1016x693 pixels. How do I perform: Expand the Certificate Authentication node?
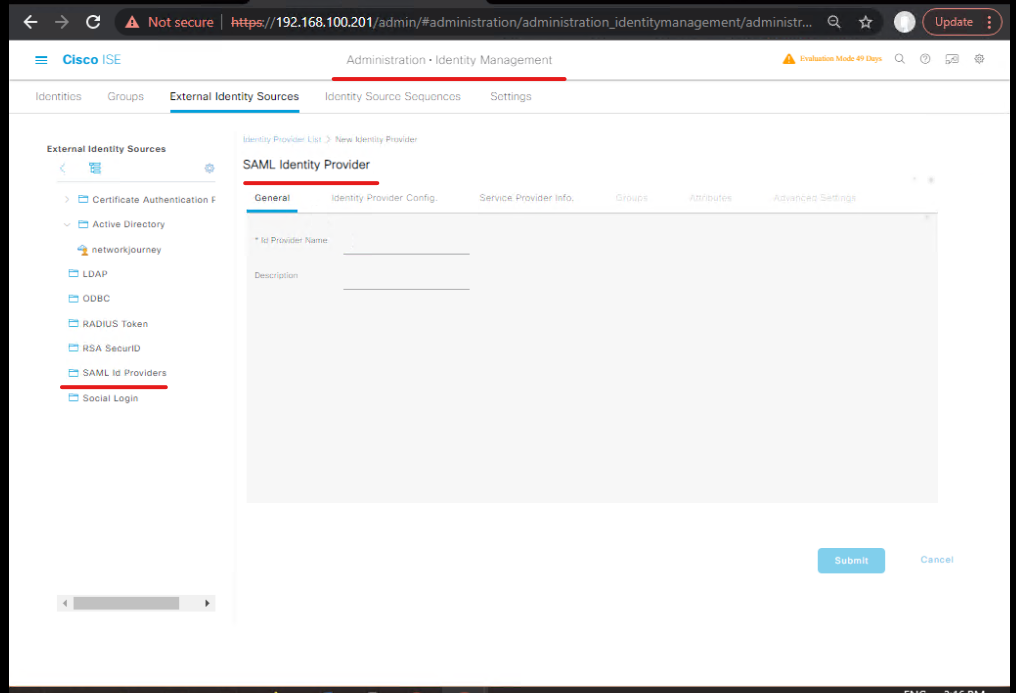click(67, 199)
